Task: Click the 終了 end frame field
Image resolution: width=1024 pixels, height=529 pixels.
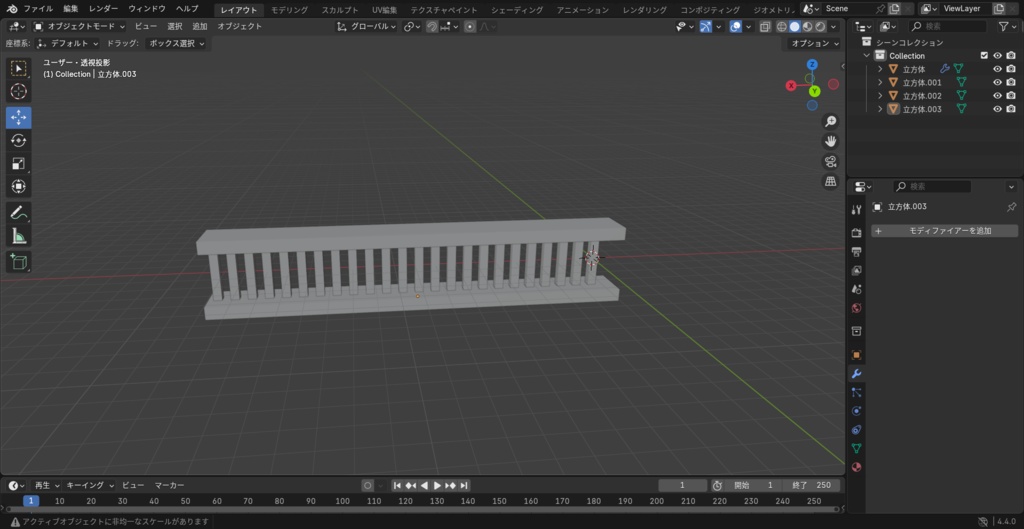Action: [811, 485]
